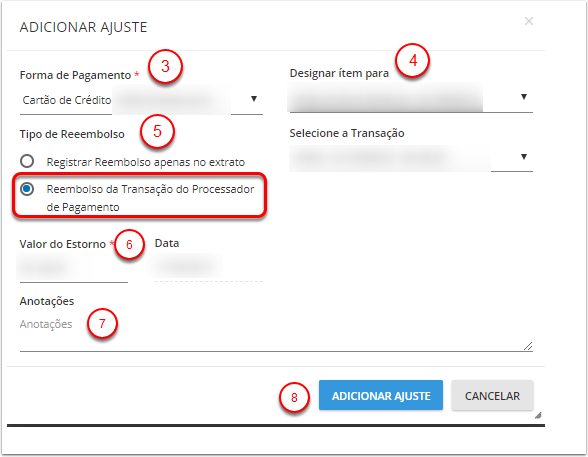Click the Valor do Estorno input field
Viewport: 588px width, 457px height.
point(74,268)
